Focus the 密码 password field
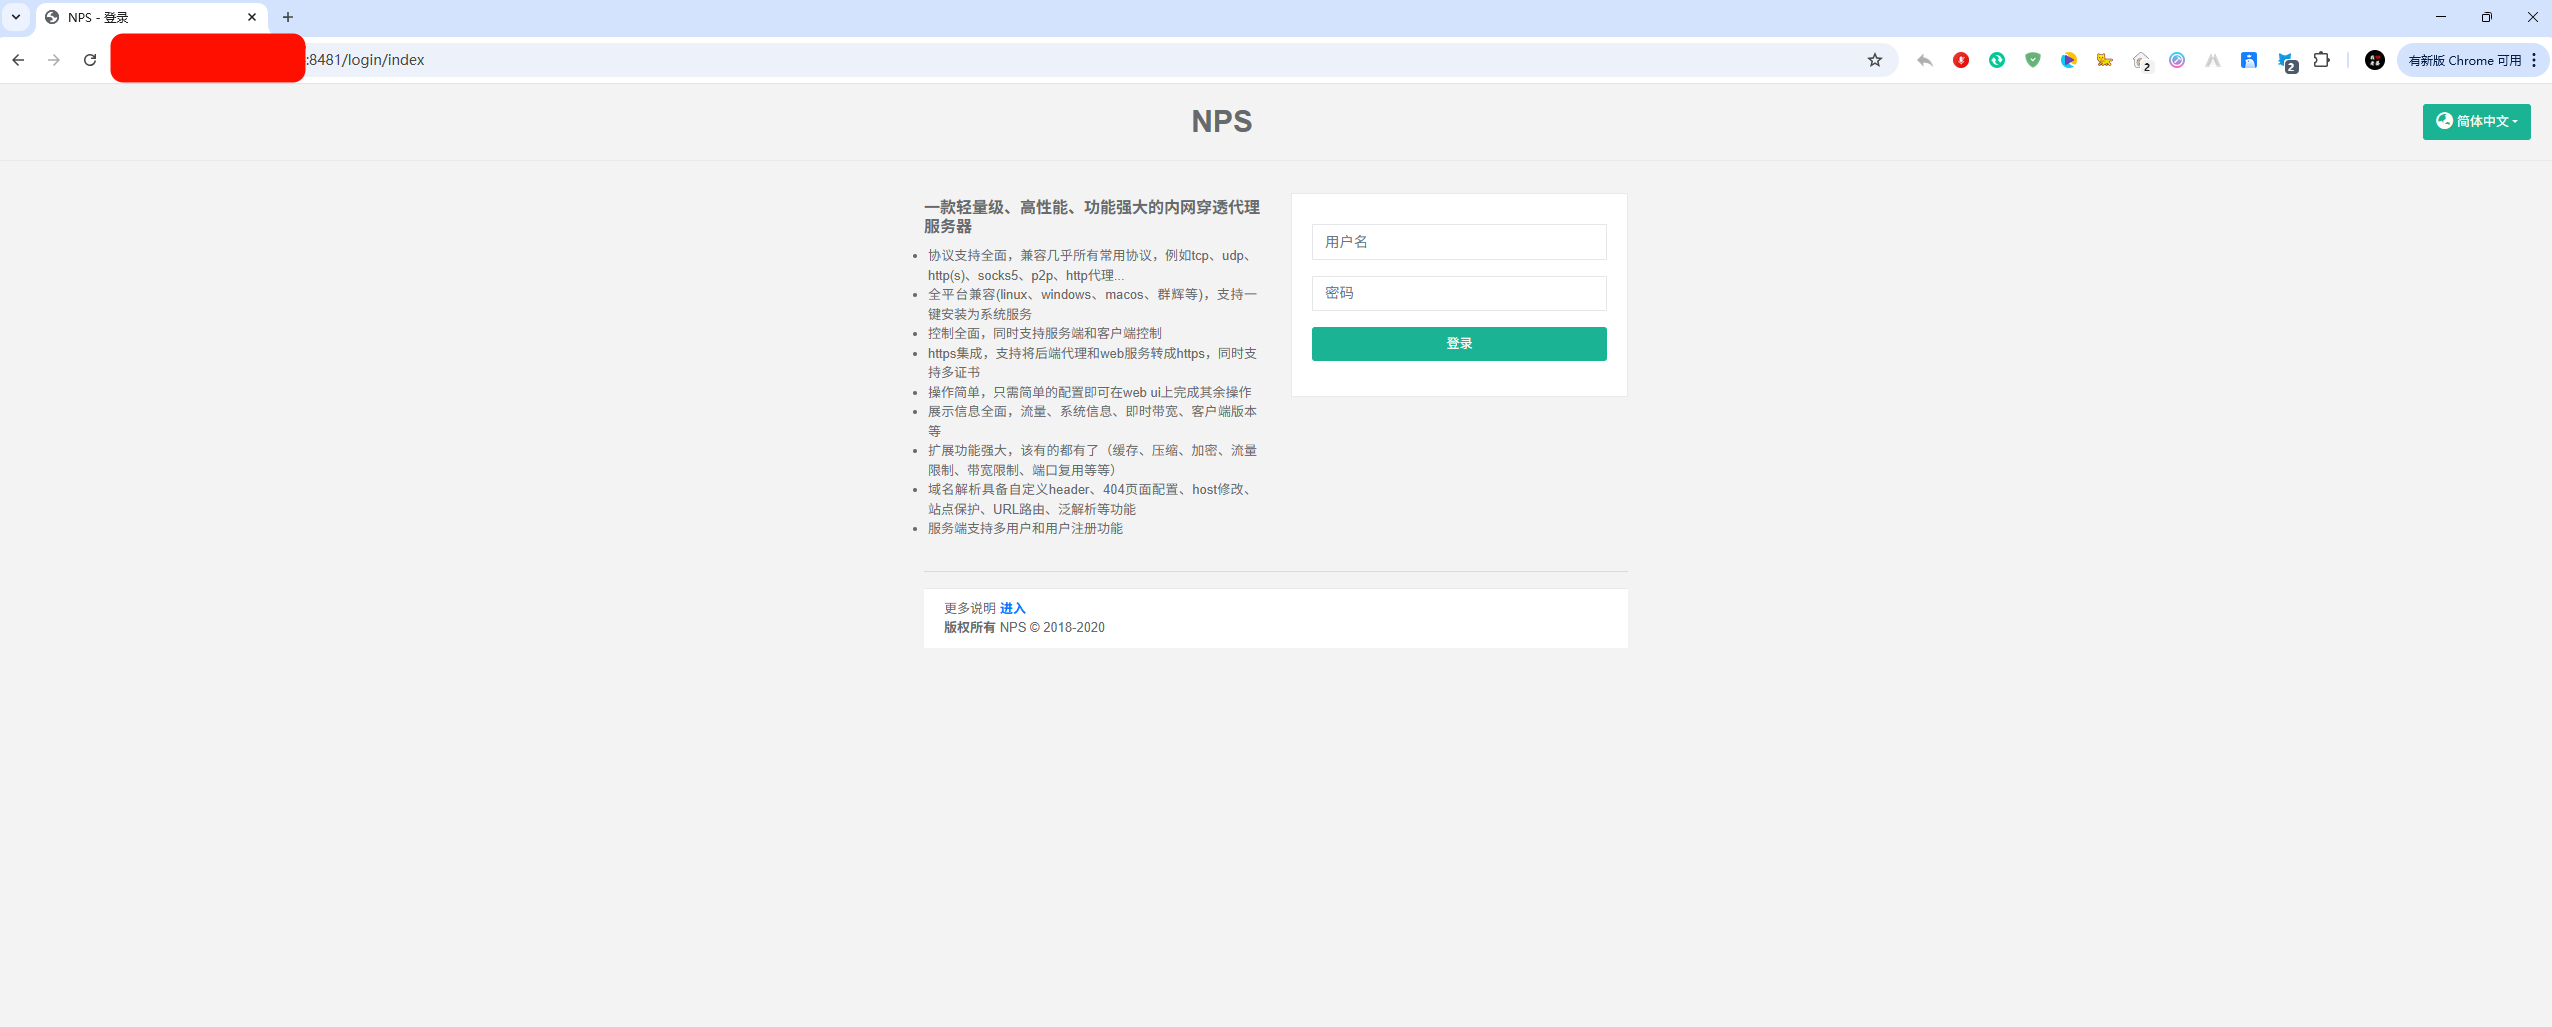This screenshot has width=2552, height=1027. coord(1459,293)
